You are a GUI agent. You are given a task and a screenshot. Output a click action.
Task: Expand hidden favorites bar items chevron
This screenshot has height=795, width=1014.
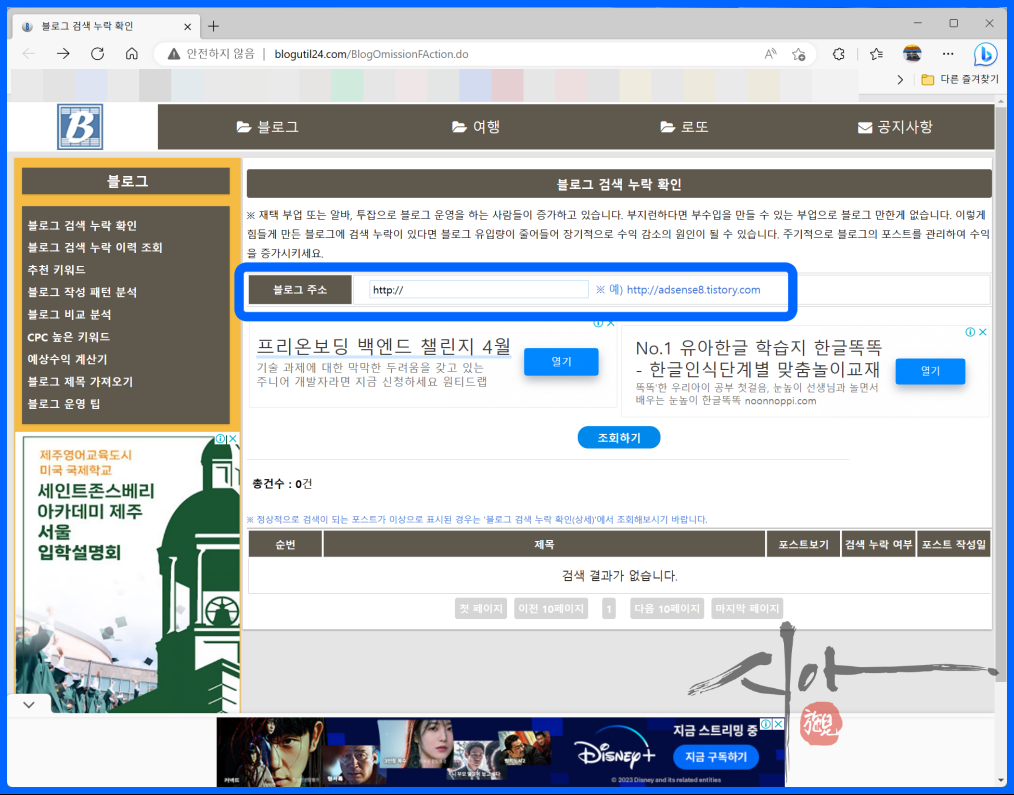900,80
